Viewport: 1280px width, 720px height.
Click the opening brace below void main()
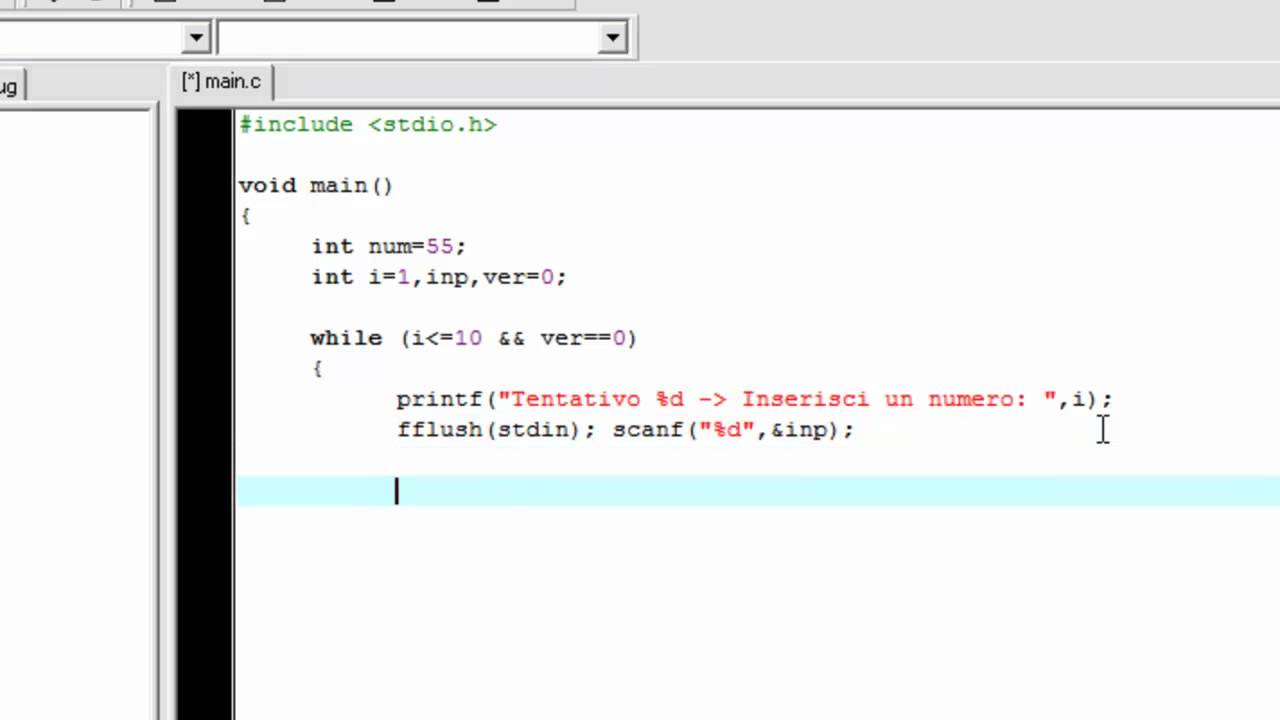[246, 216]
